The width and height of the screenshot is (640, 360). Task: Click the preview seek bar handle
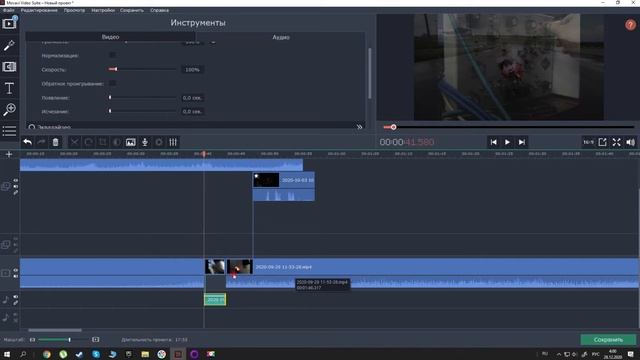(x=393, y=127)
